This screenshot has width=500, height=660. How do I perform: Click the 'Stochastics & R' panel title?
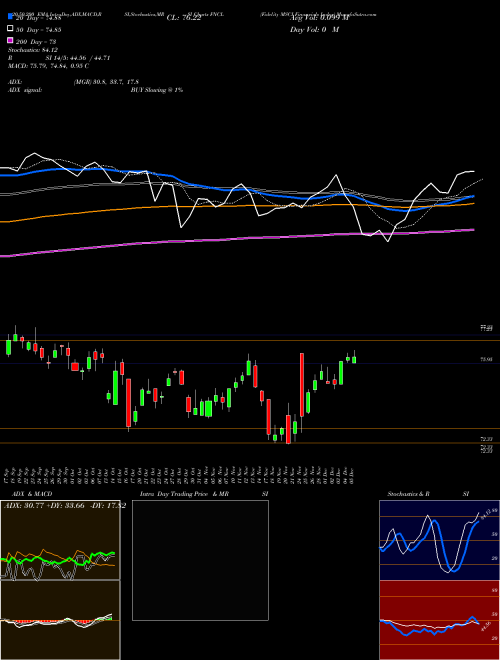(x=409, y=494)
